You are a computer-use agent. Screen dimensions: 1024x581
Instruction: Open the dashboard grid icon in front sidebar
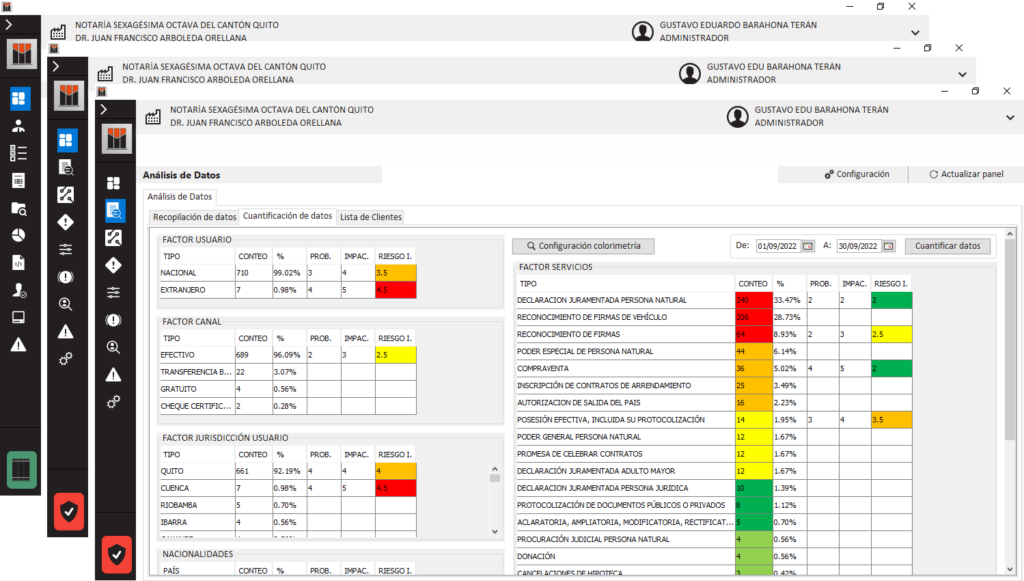point(114,182)
